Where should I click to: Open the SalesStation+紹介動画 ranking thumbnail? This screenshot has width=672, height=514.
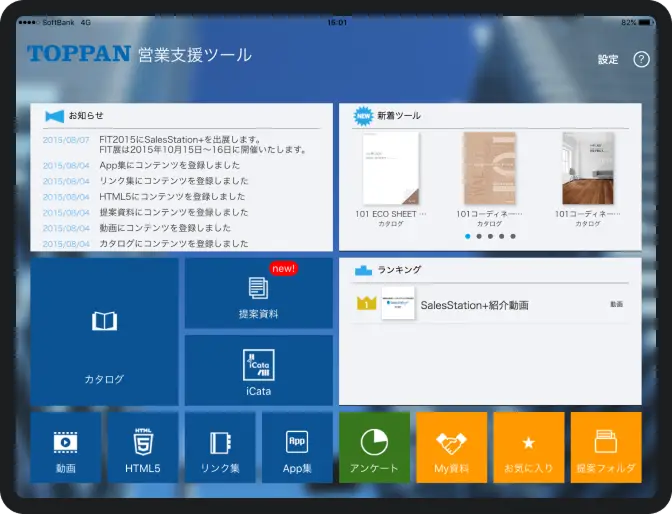(x=398, y=303)
